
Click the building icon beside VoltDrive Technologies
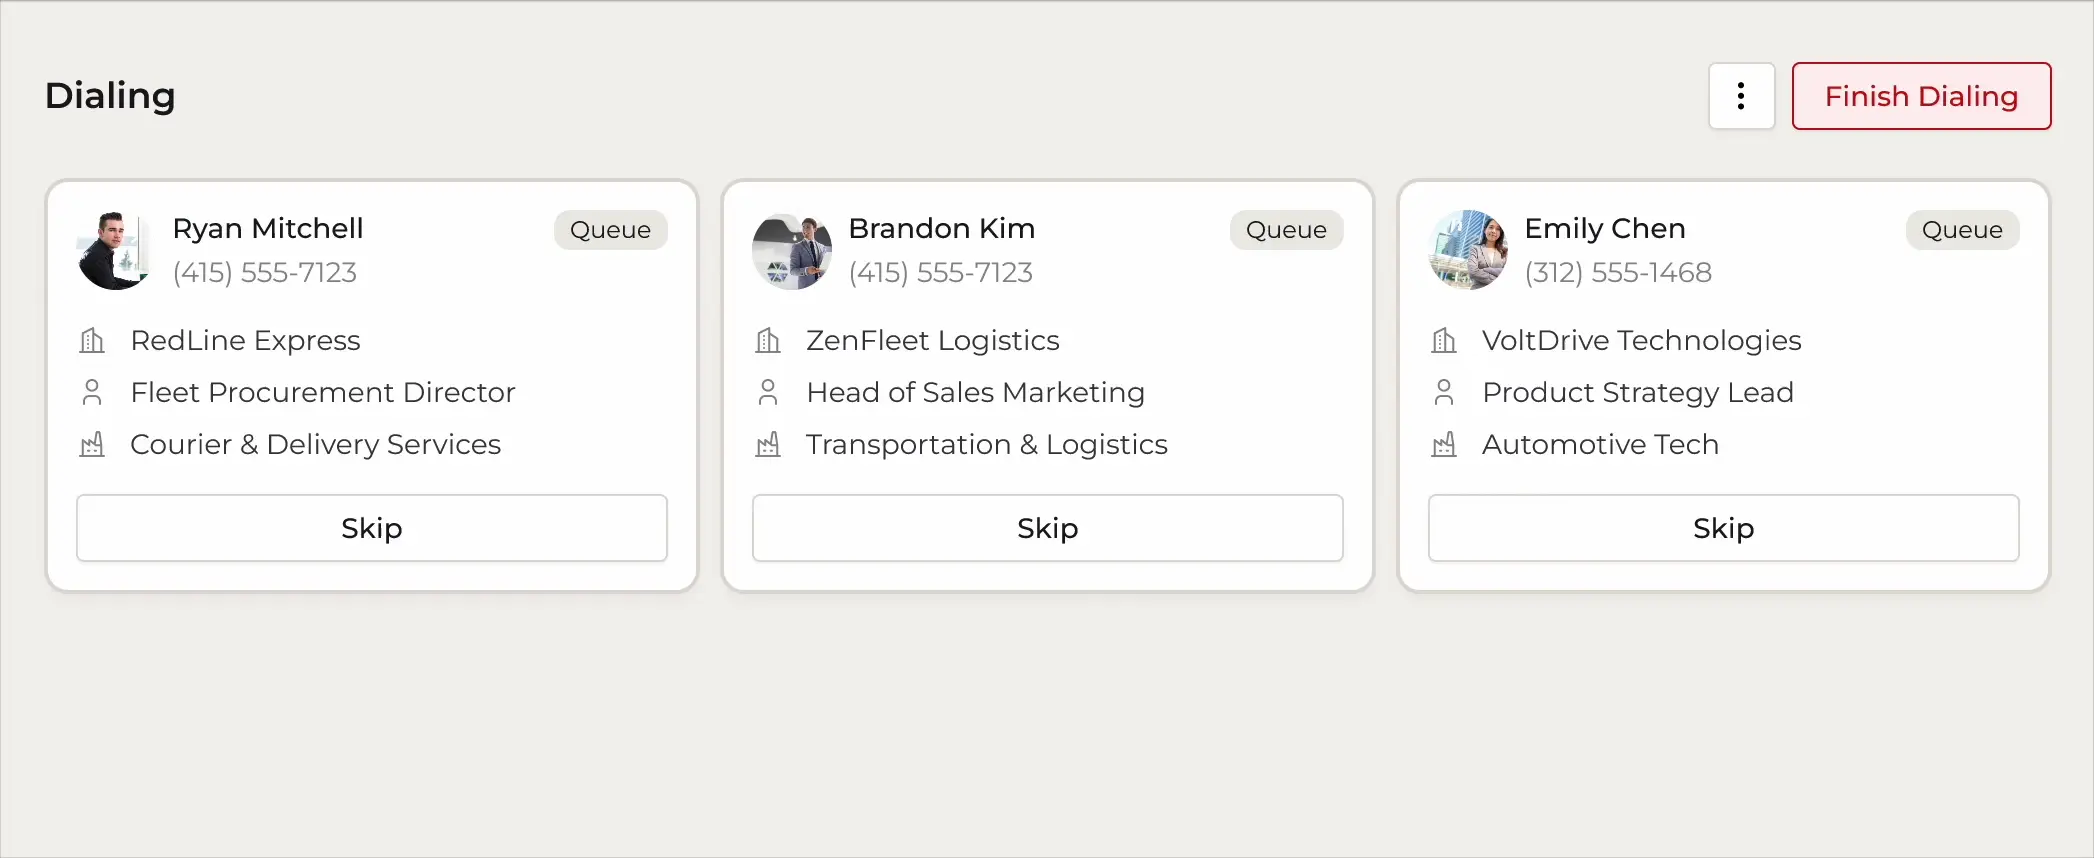tap(1444, 341)
